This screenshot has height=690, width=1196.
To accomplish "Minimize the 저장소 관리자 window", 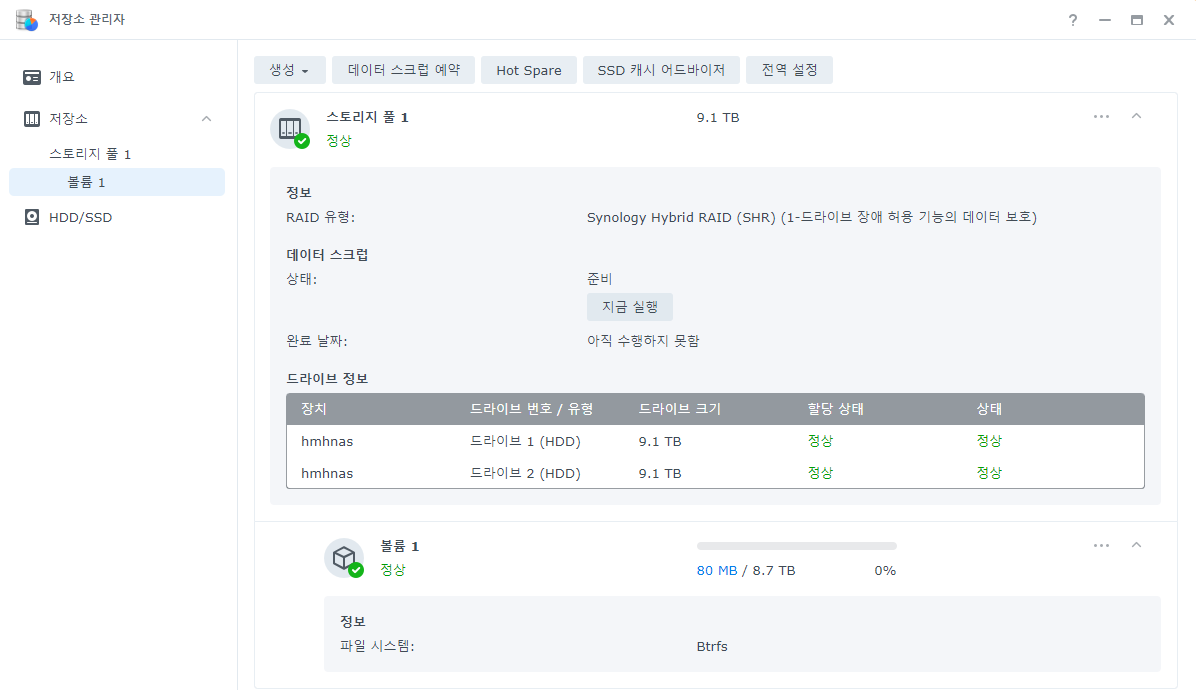I will tap(1104, 20).
